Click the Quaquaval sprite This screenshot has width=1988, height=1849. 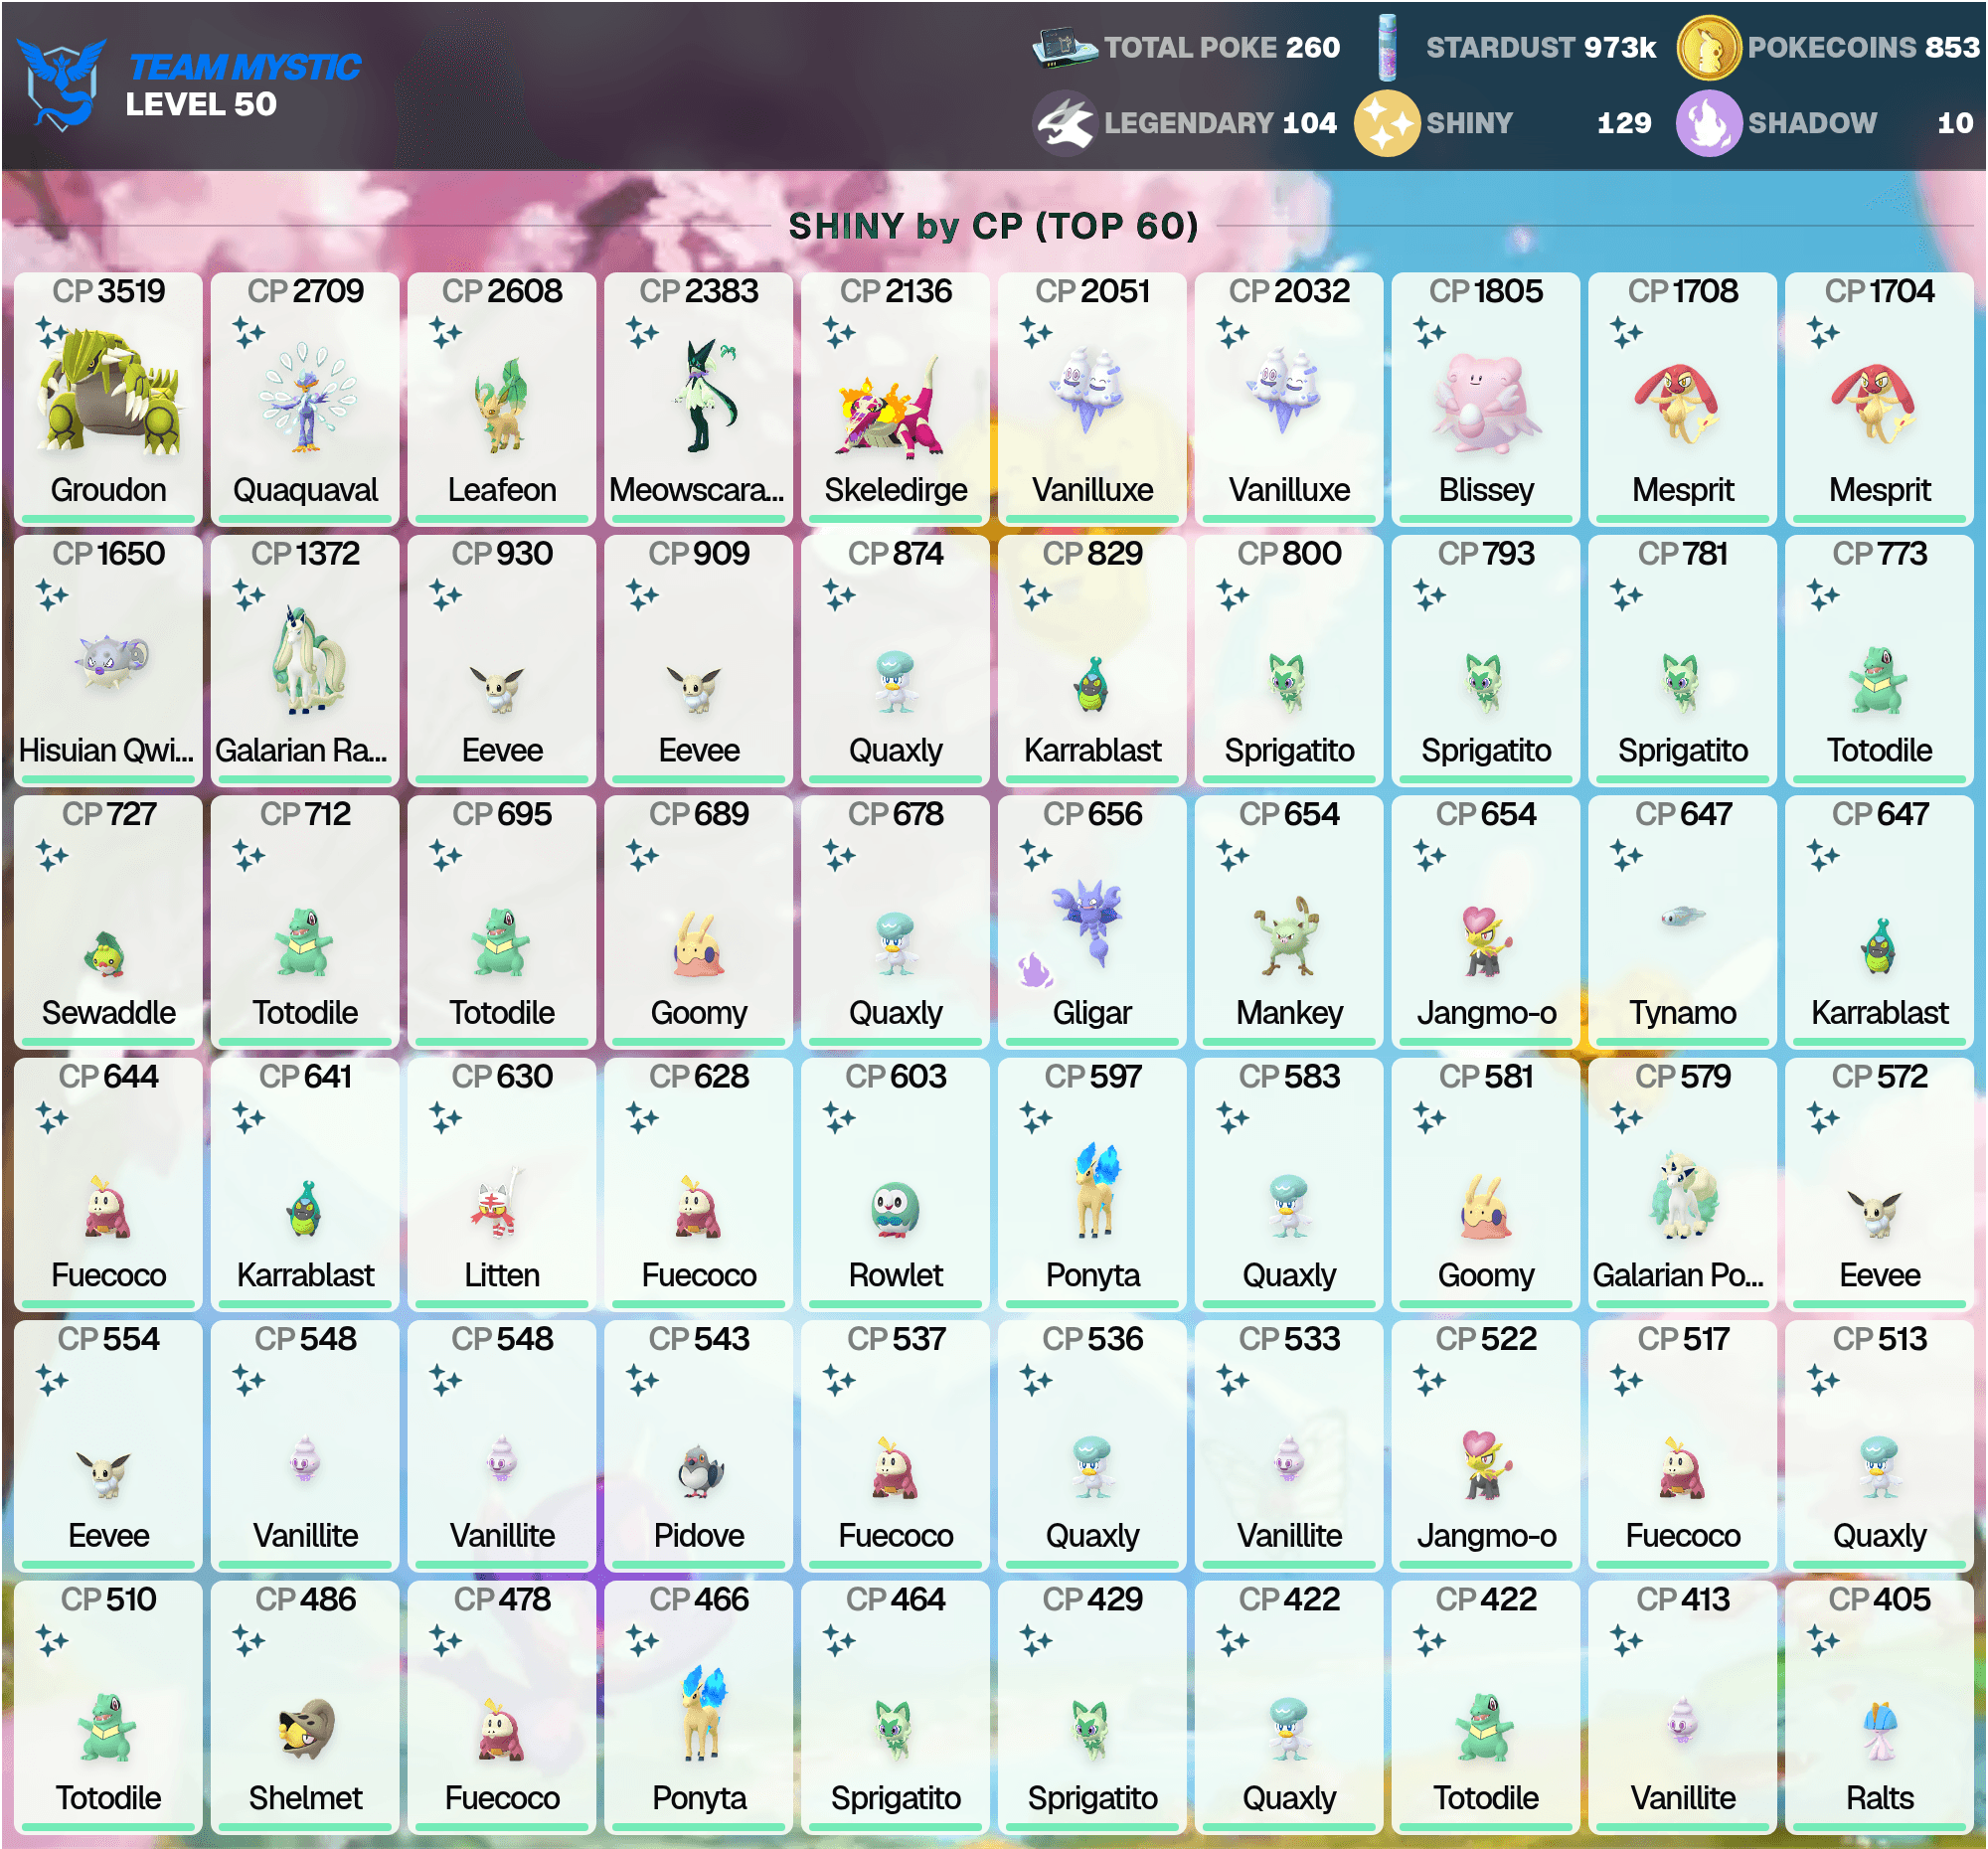(306, 397)
